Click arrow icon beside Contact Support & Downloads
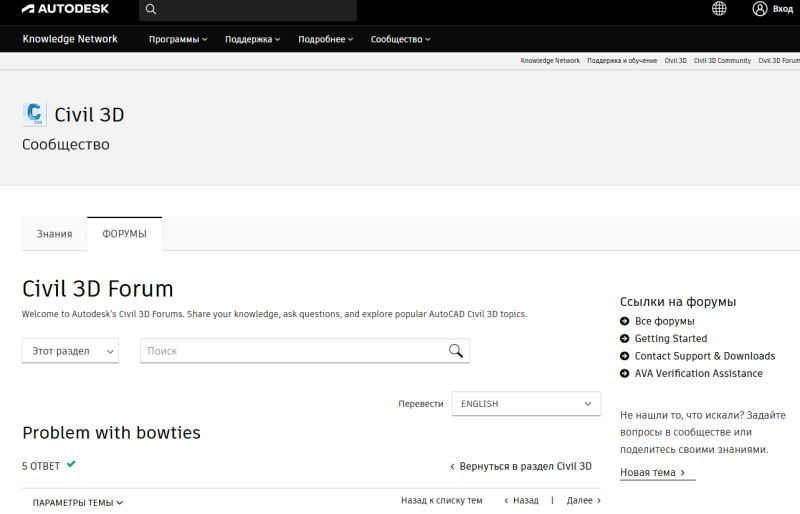This screenshot has height=514, width=800. pos(624,356)
